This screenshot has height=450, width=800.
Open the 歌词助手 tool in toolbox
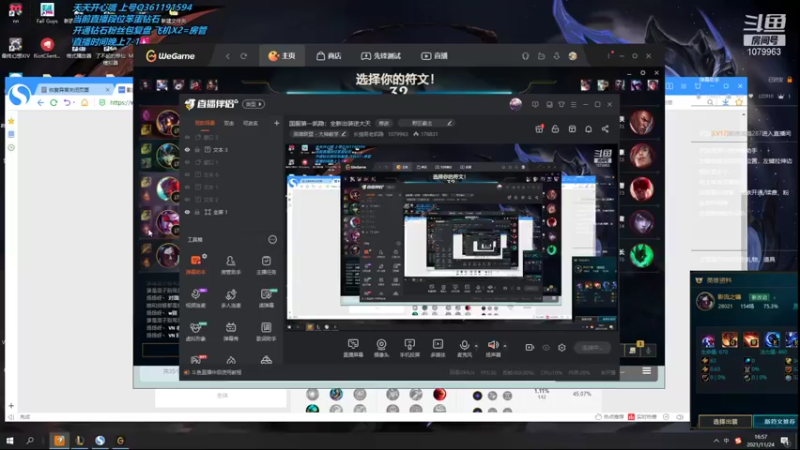click(266, 331)
